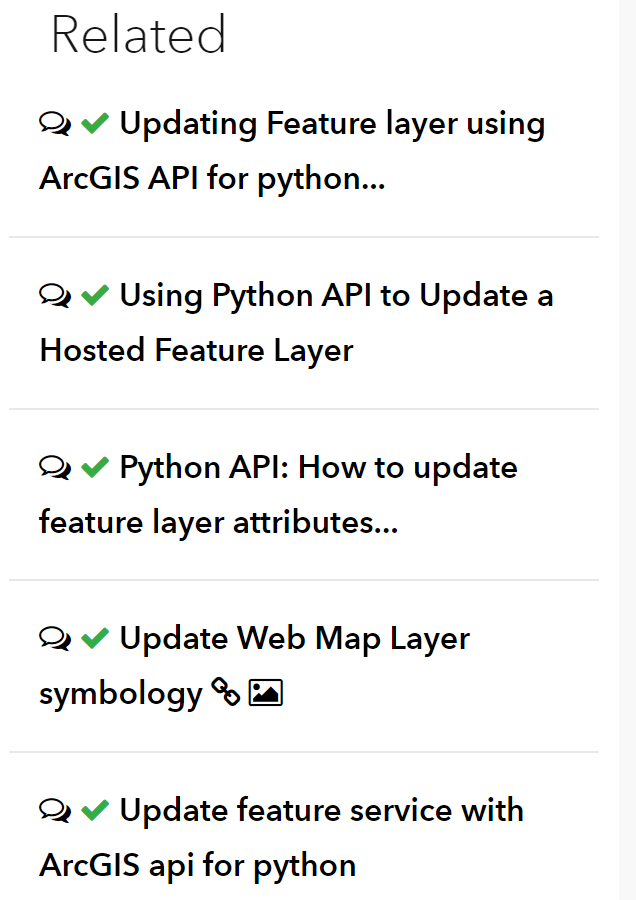Click green checkmark beside Using Python API post

click(x=95, y=296)
